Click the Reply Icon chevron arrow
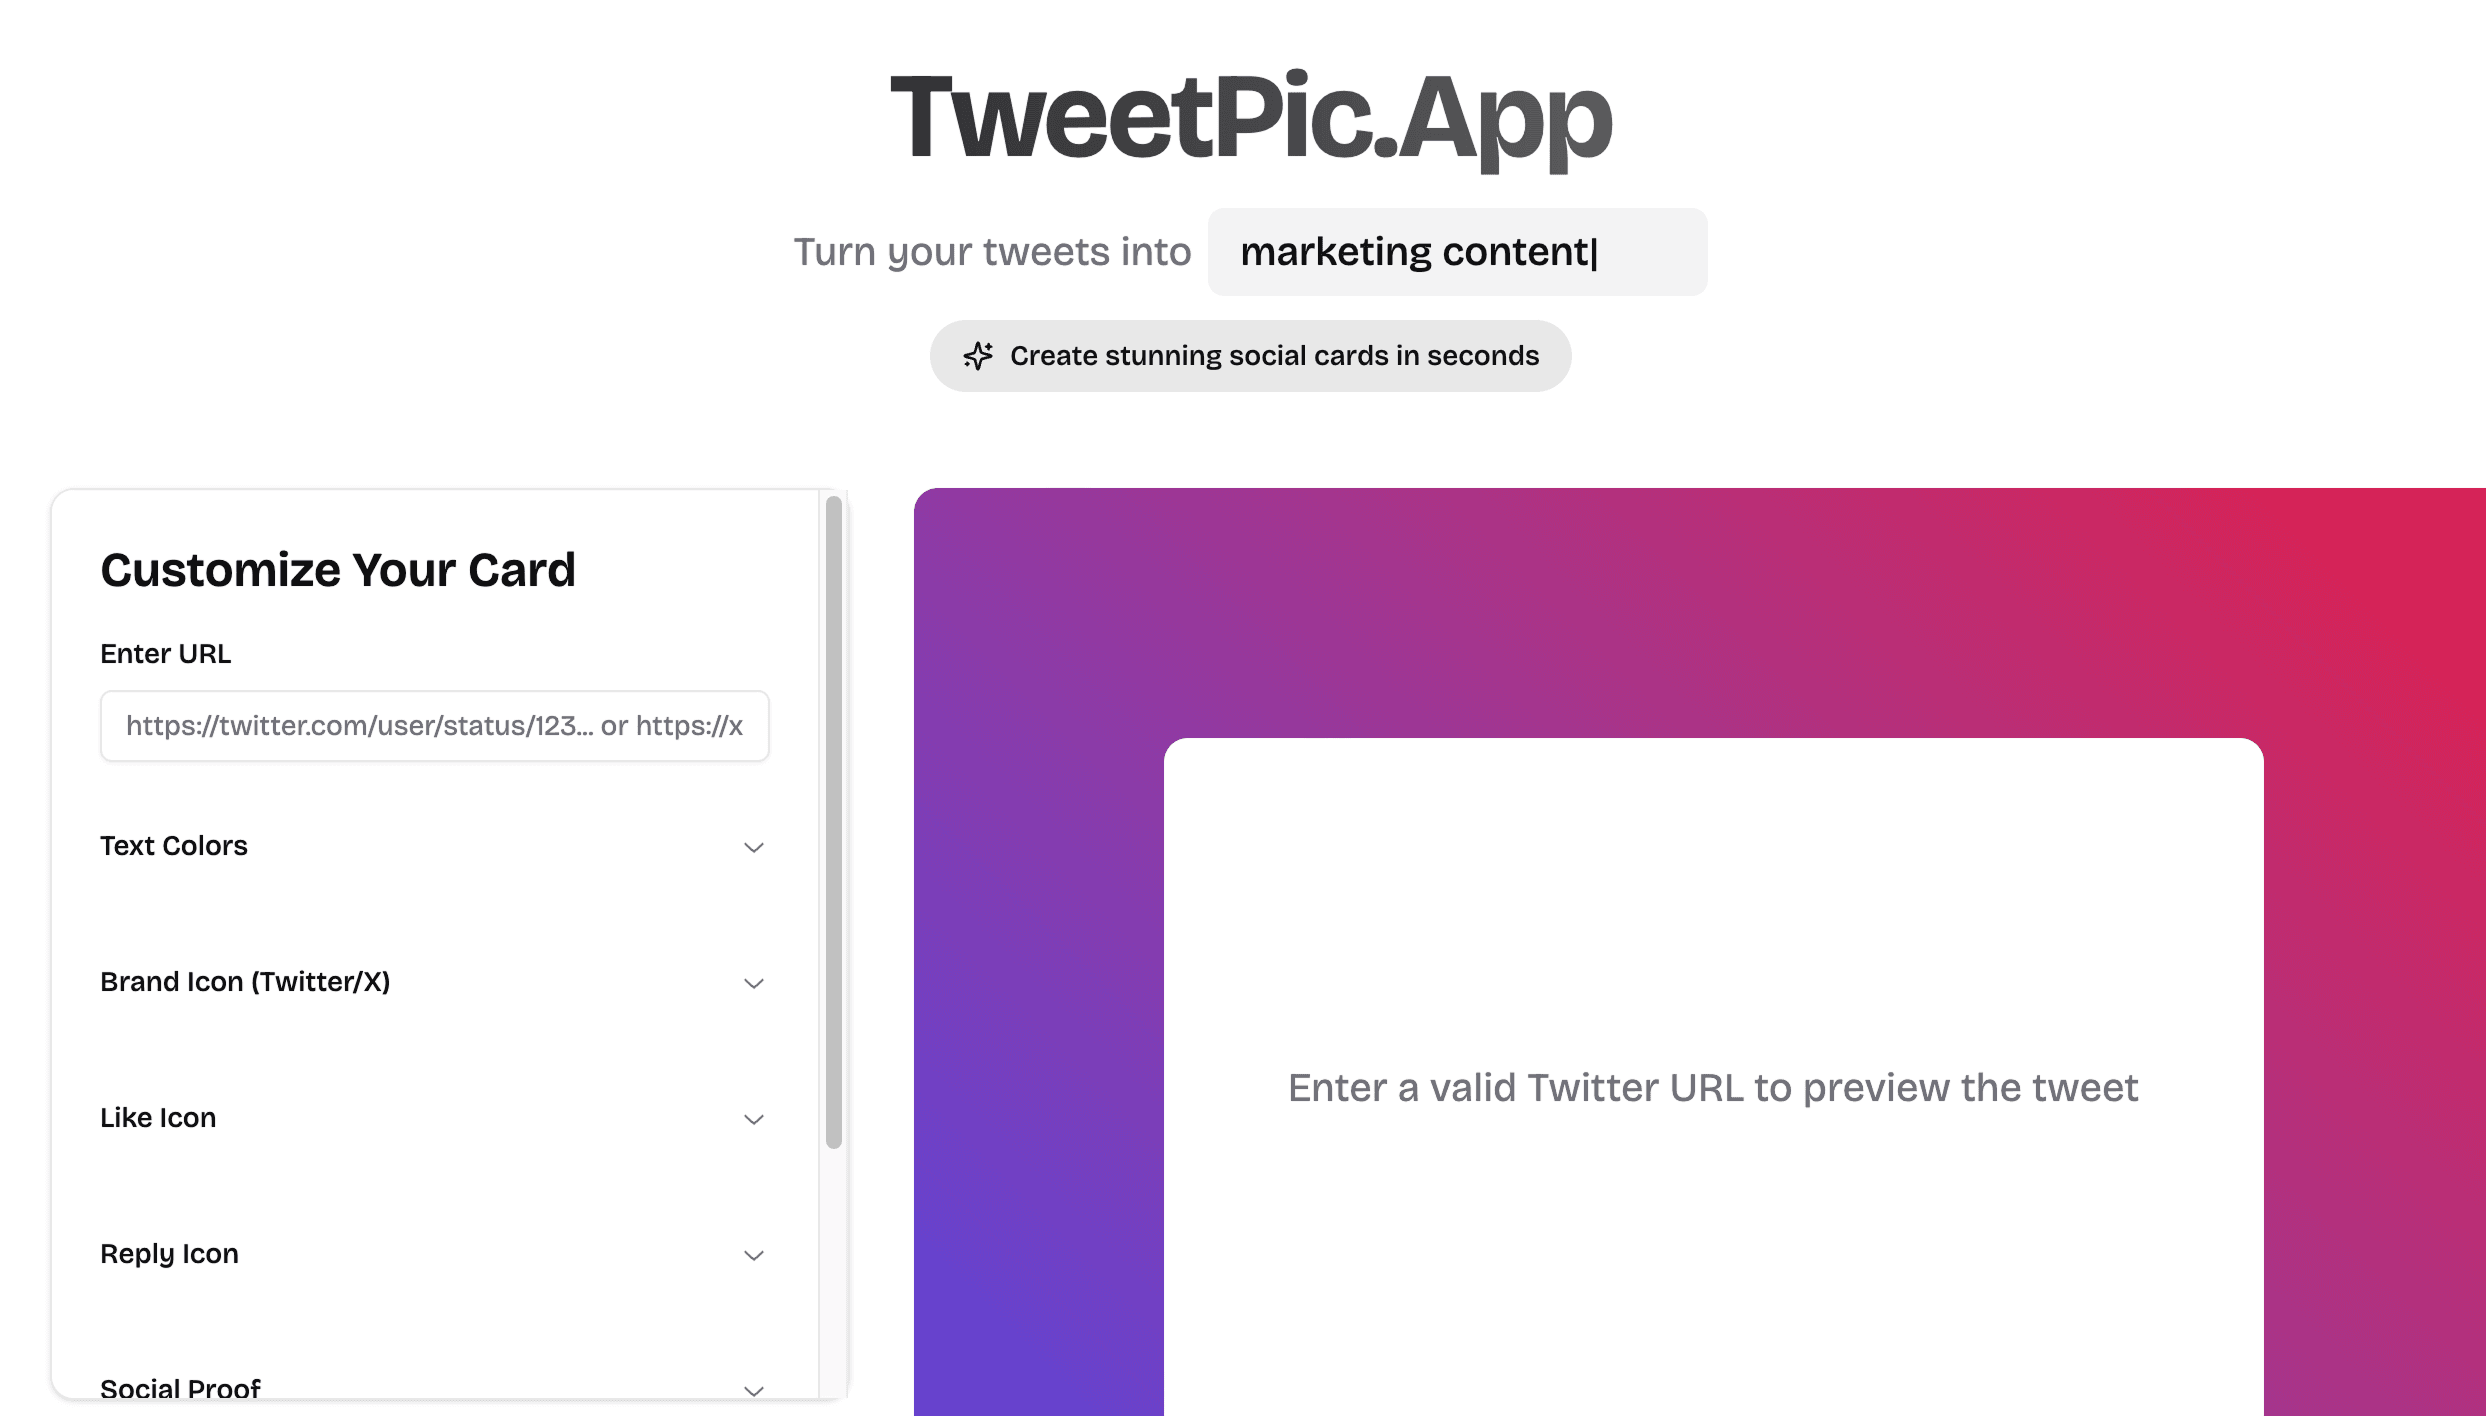The image size is (2486, 1416). click(x=754, y=1255)
